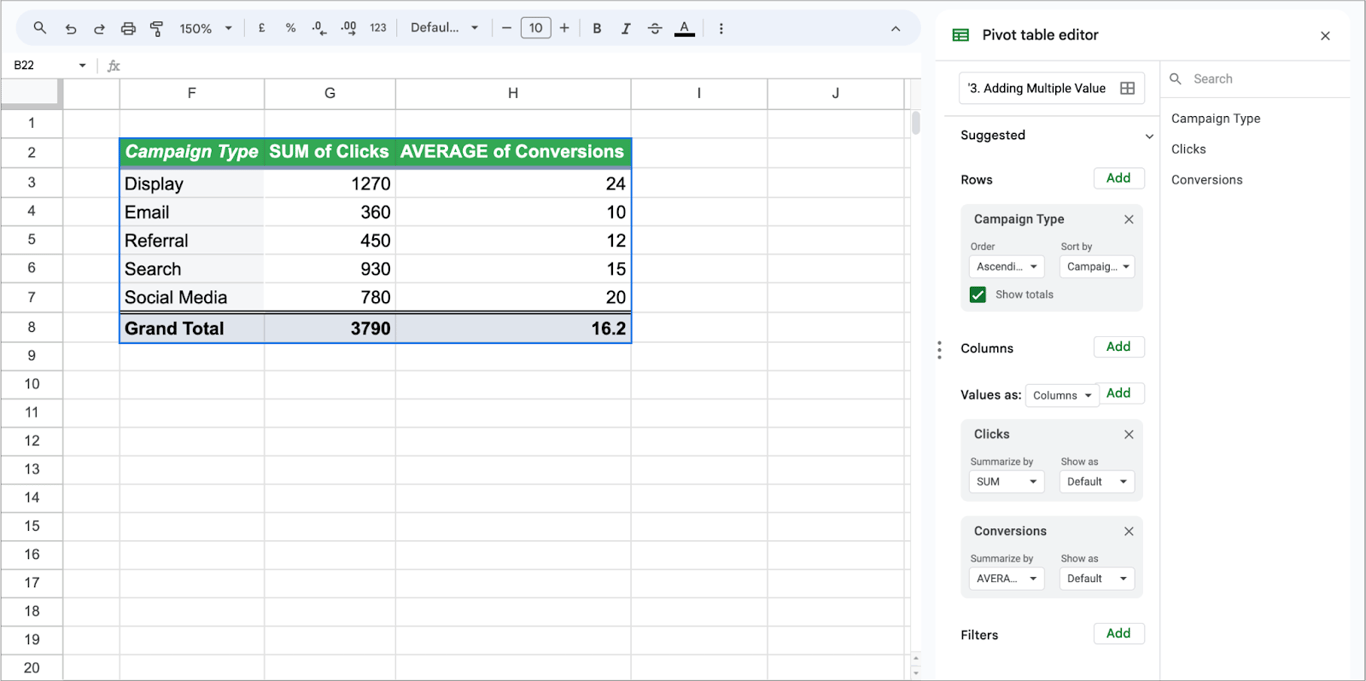Add a field to Rows
Screen dimensions: 1366x681
click(1118, 178)
